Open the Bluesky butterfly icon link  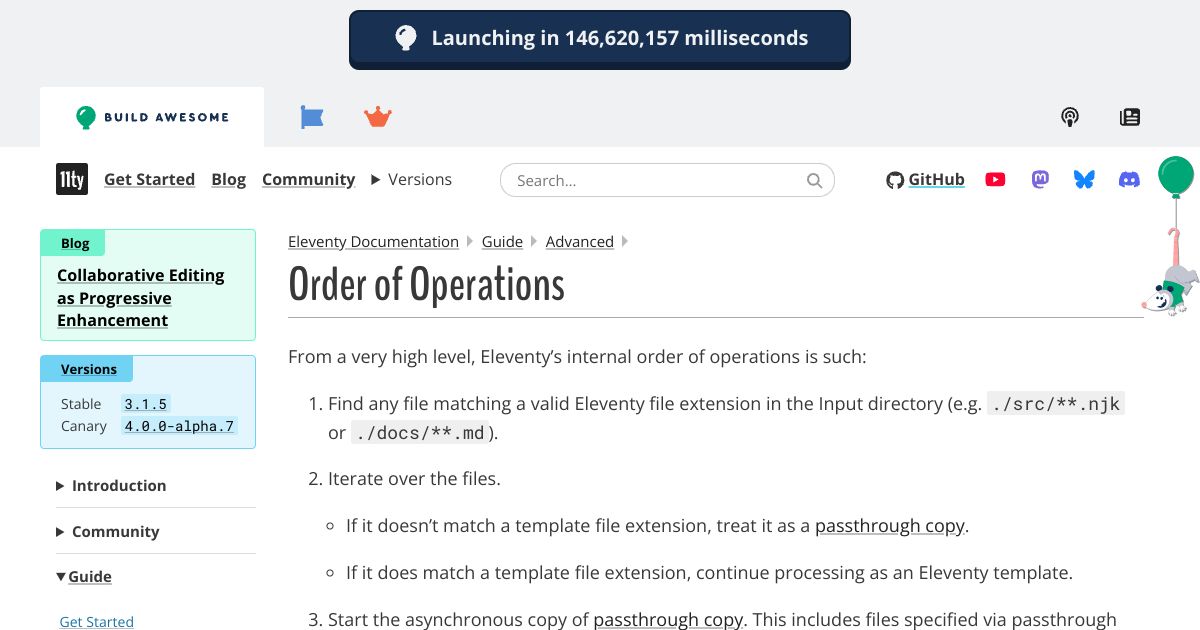1084,180
